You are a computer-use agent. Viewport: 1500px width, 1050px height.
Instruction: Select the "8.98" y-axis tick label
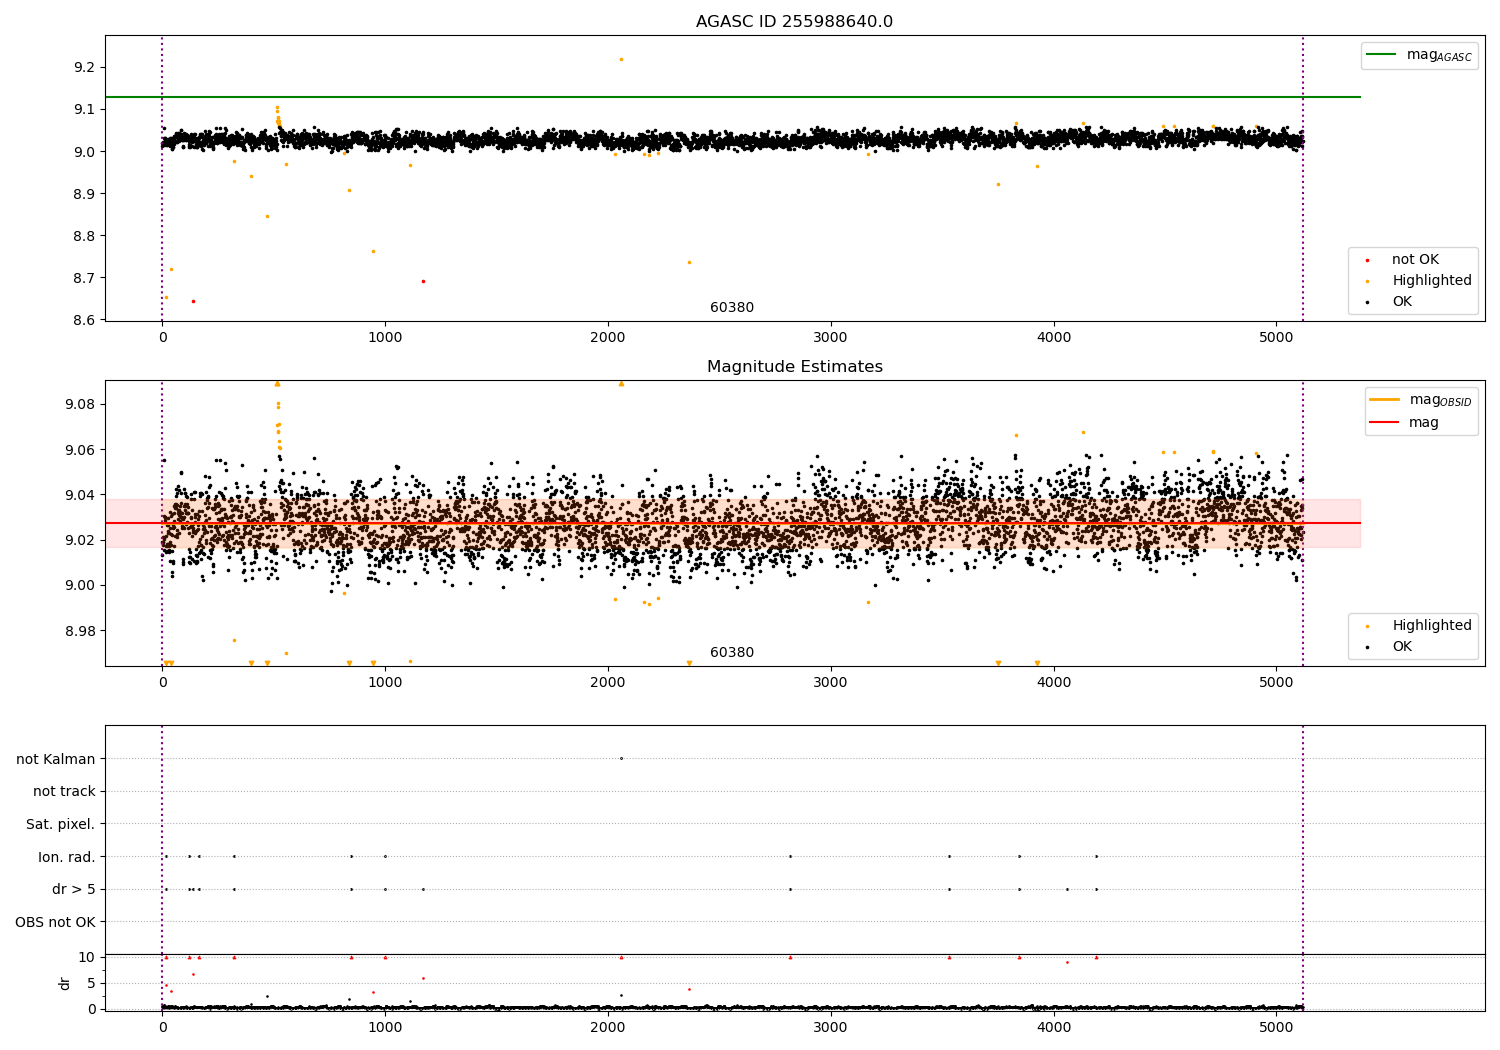(x=80, y=631)
